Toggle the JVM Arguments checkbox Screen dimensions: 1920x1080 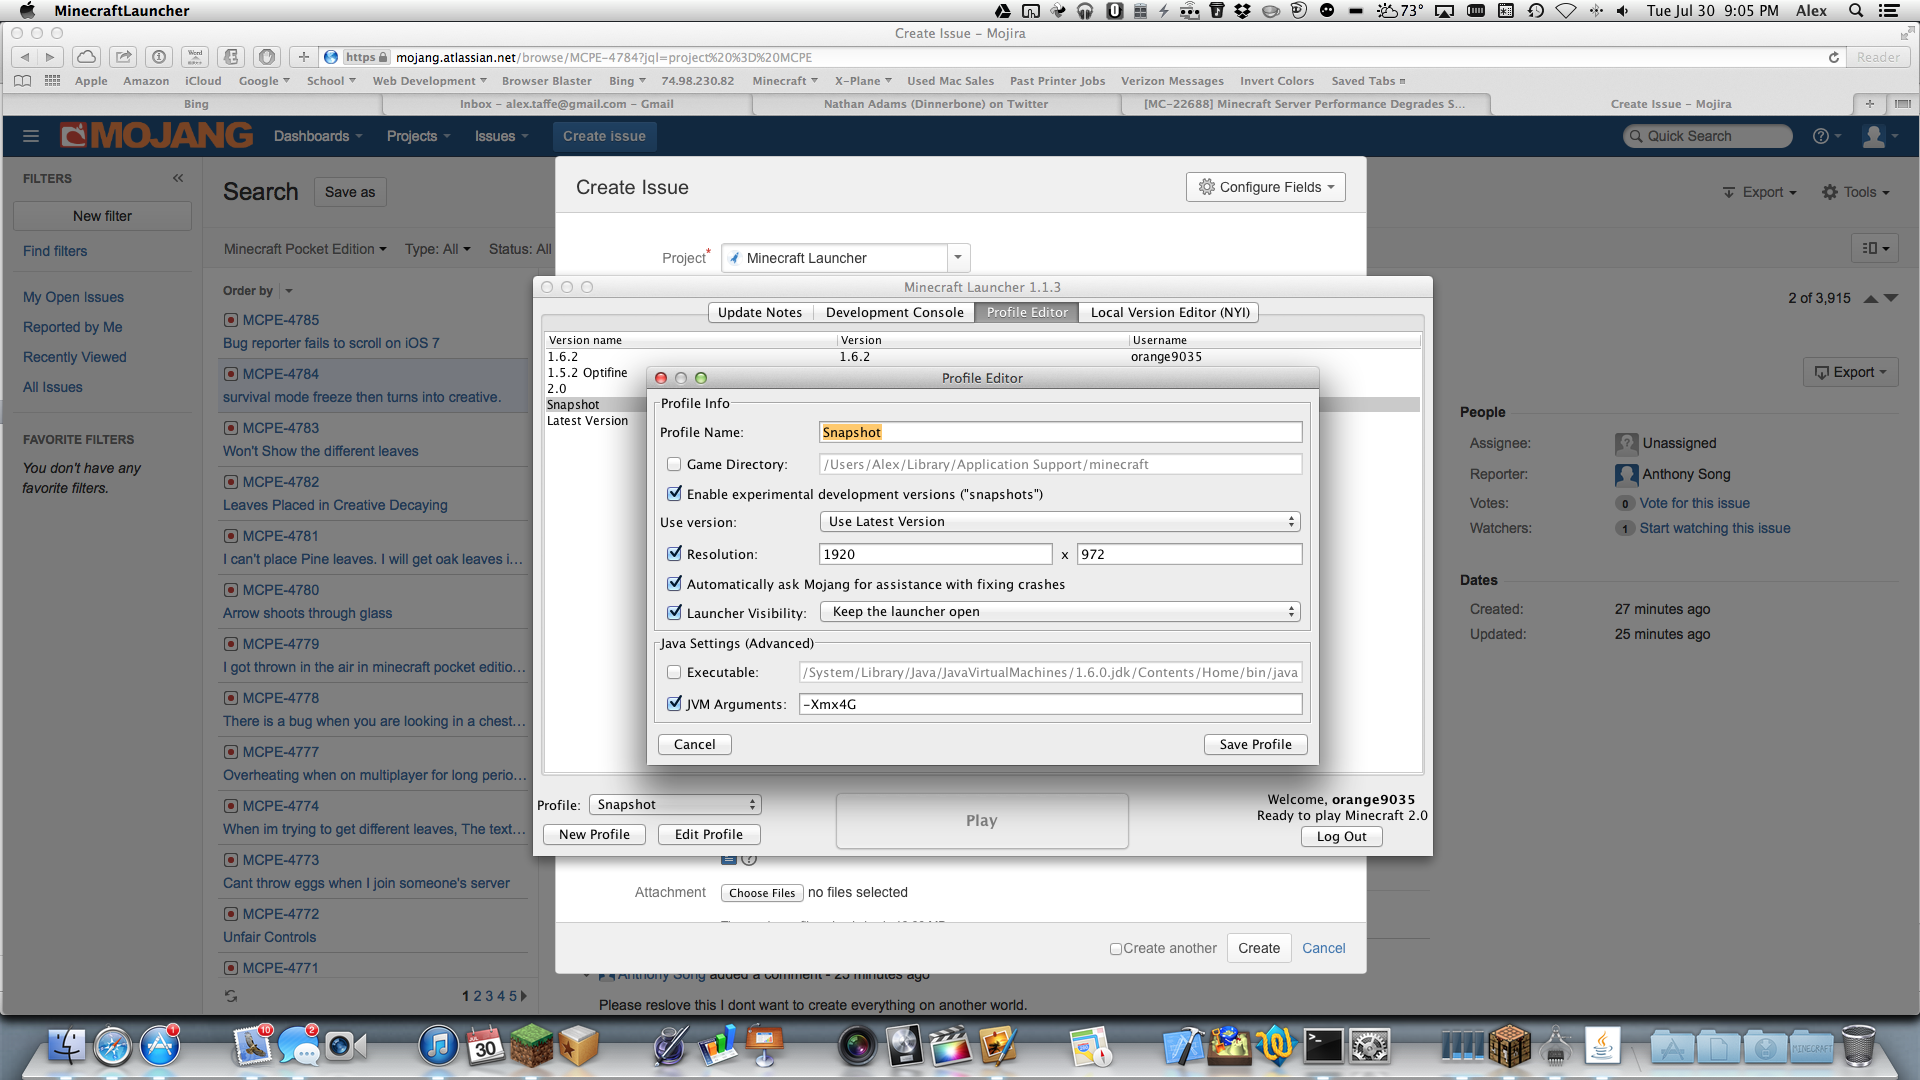tap(675, 704)
